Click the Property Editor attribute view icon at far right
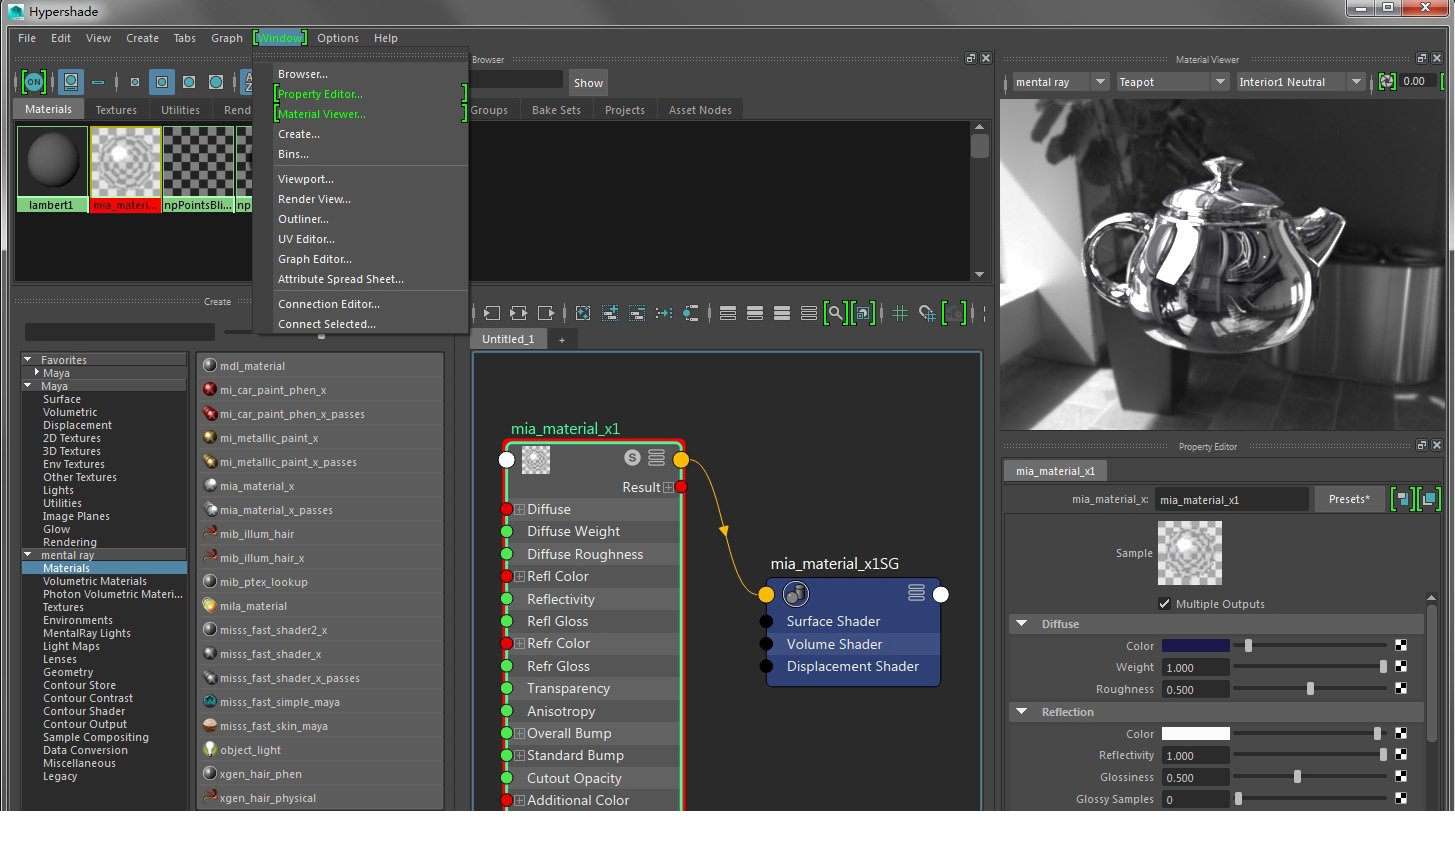Image resolution: width=1455 pixels, height=843 pixels. coord(1430,498)
